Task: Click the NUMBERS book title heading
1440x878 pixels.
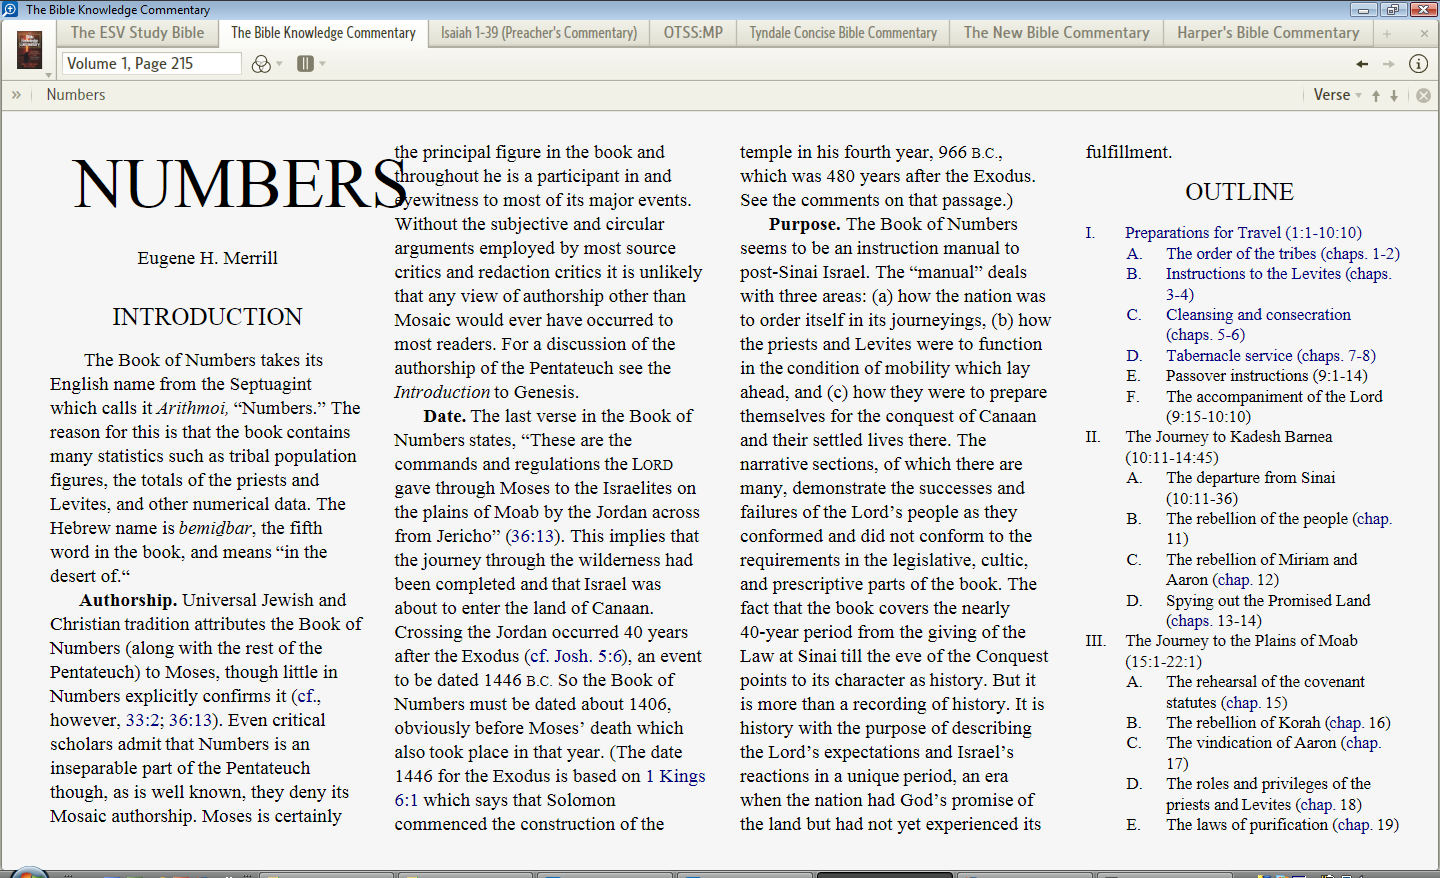Action: (x=240, y=184)
